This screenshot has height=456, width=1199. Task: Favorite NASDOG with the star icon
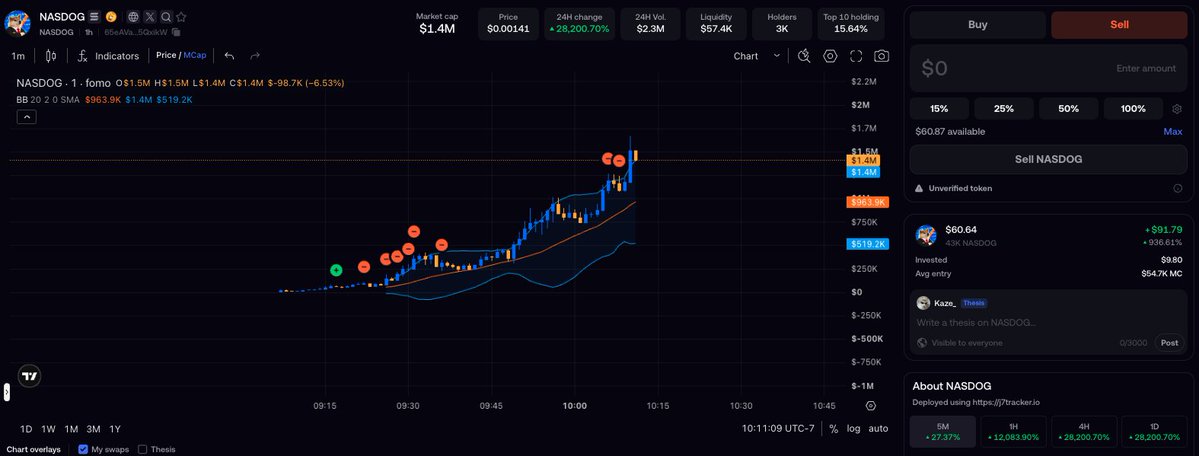click(181, 16)
